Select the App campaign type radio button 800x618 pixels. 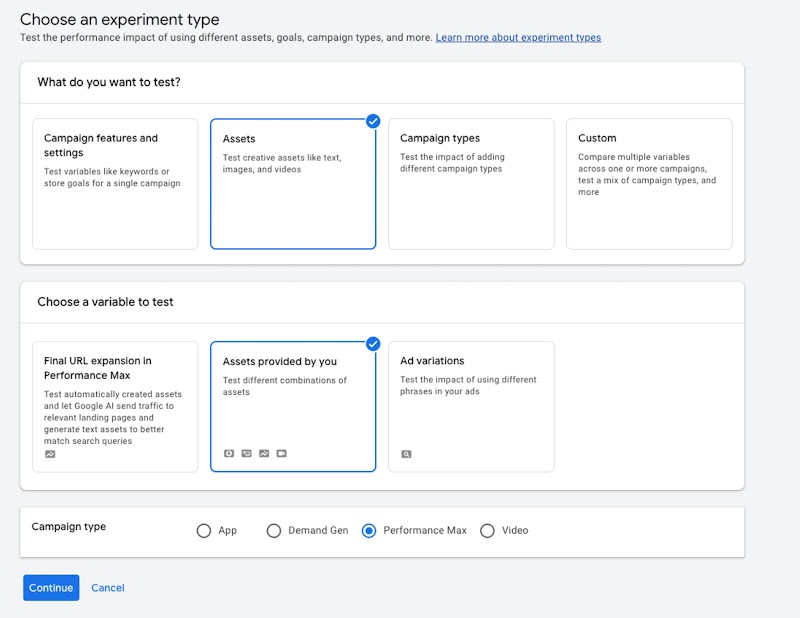[x=204, y=532]
